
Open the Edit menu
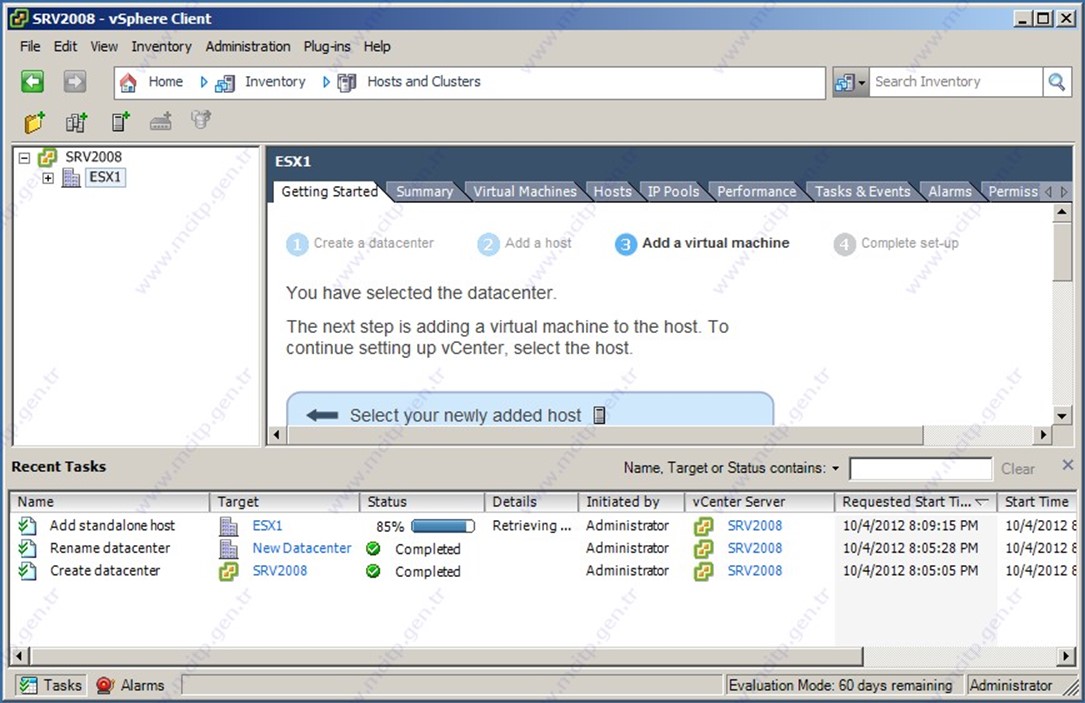[x=65, y=46]
